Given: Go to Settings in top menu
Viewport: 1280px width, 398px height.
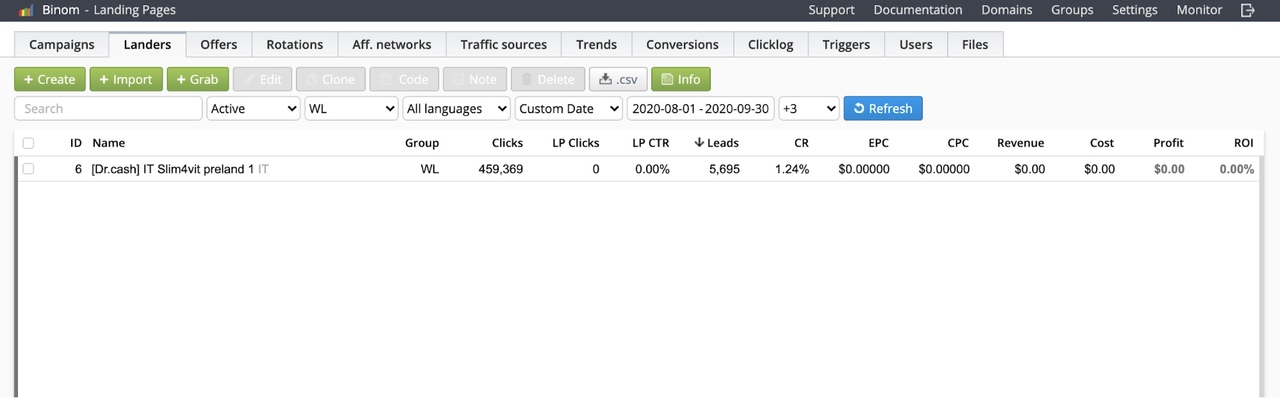Looking at the screenshot, I should tap(1135, 10).
